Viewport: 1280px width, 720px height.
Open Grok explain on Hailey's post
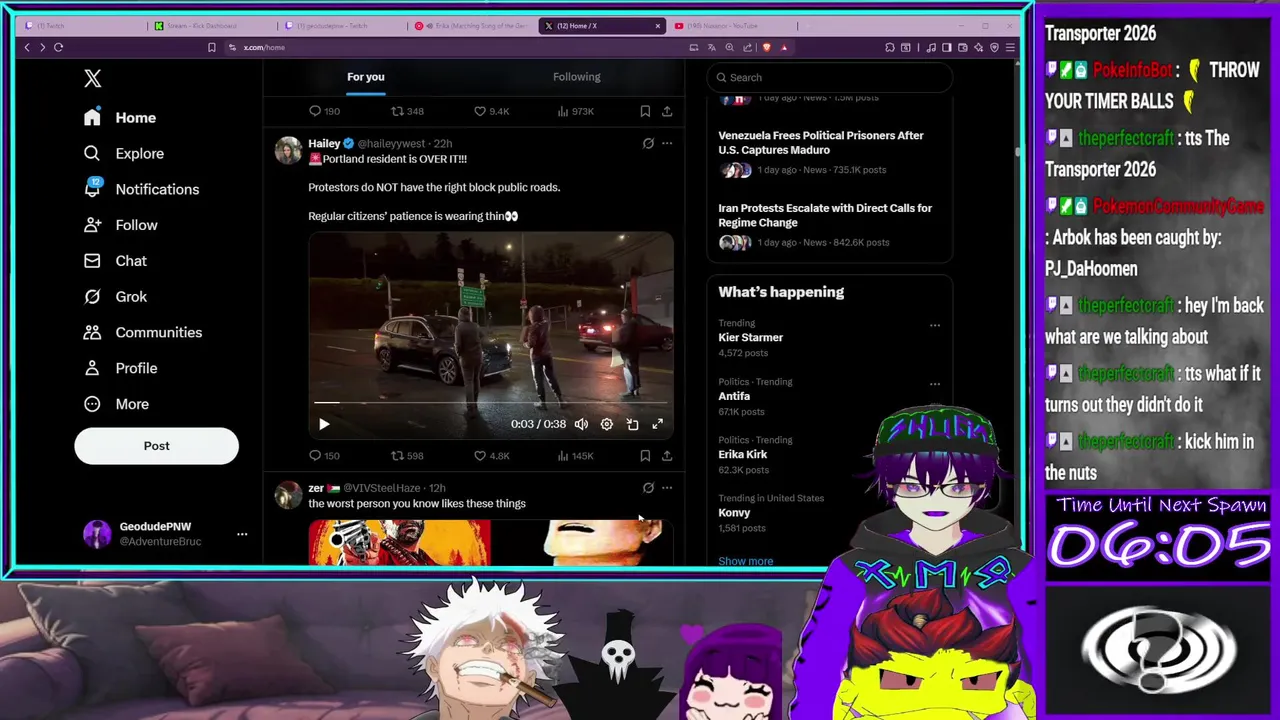click(x=648, y=144)
